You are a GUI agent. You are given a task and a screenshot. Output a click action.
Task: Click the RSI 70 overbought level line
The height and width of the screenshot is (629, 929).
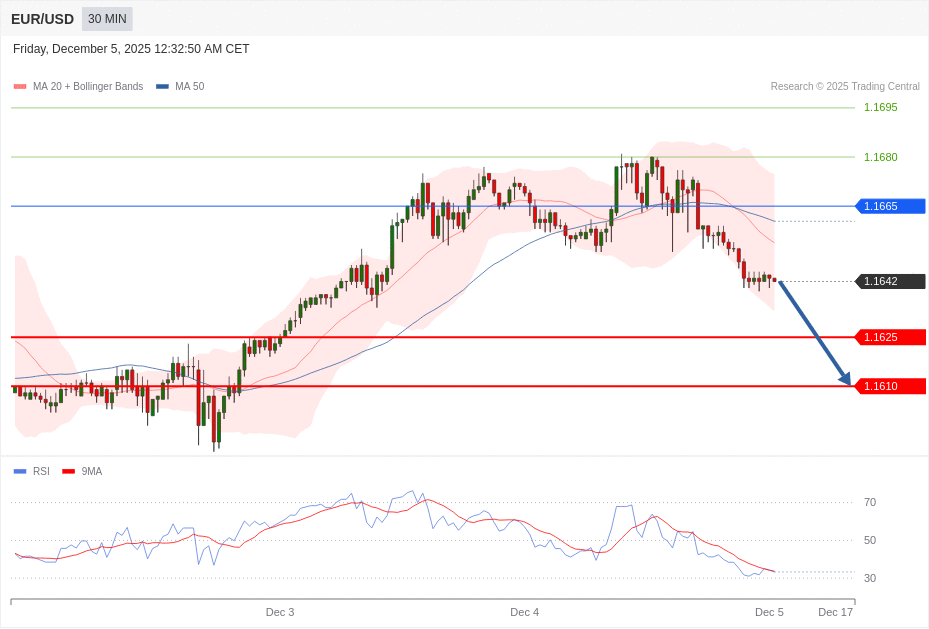870,502
